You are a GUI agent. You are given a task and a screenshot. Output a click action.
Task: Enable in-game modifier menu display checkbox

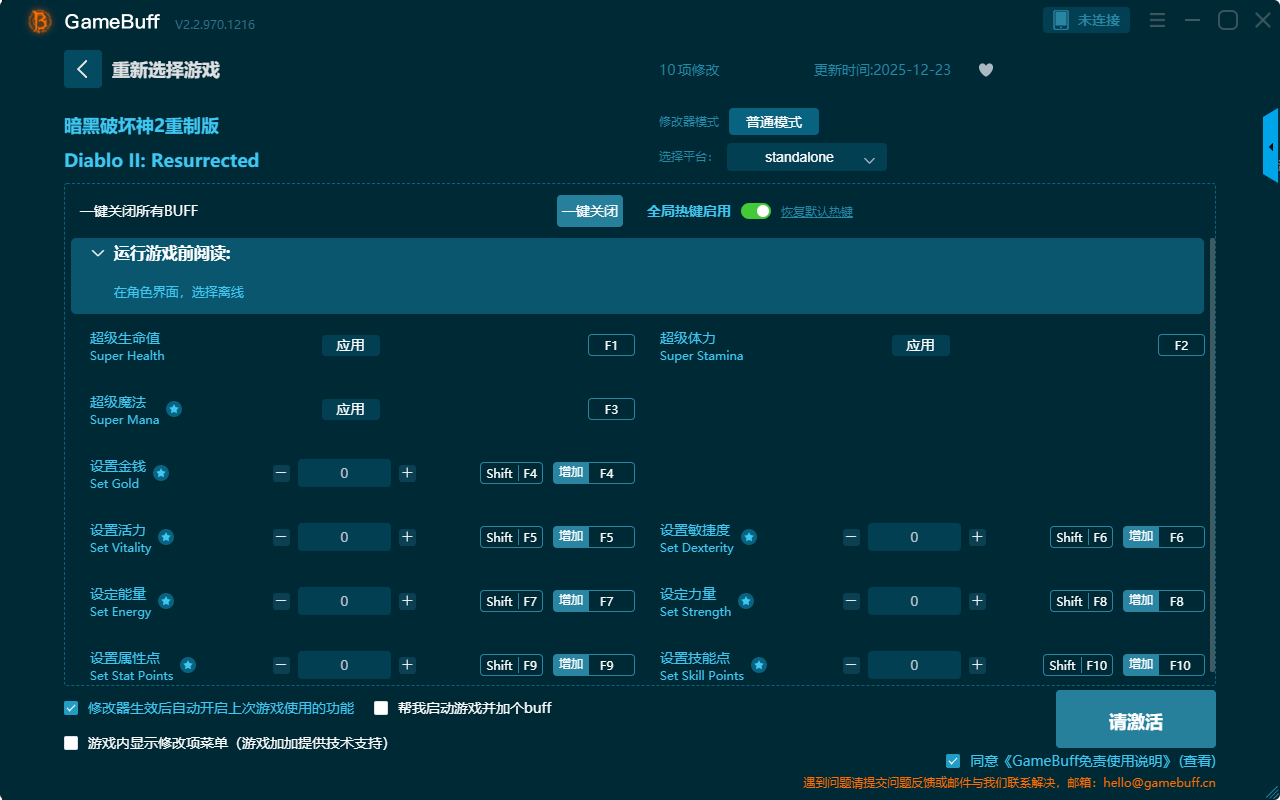71,743
